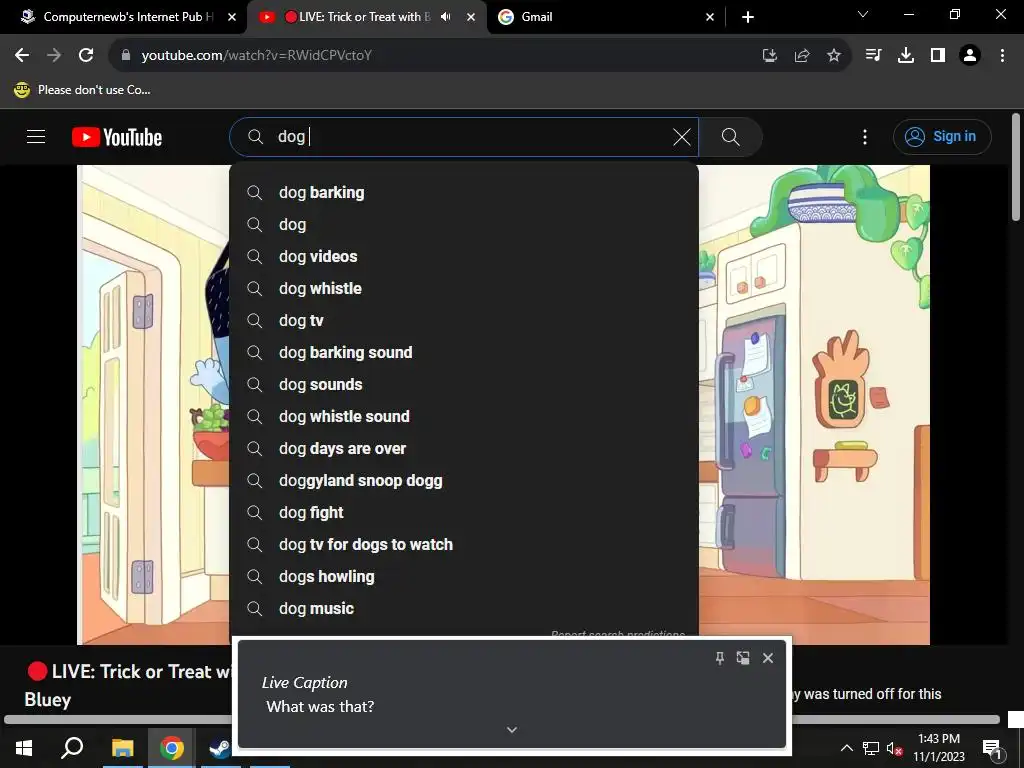Expand Live Caption with down chevron

512,729
